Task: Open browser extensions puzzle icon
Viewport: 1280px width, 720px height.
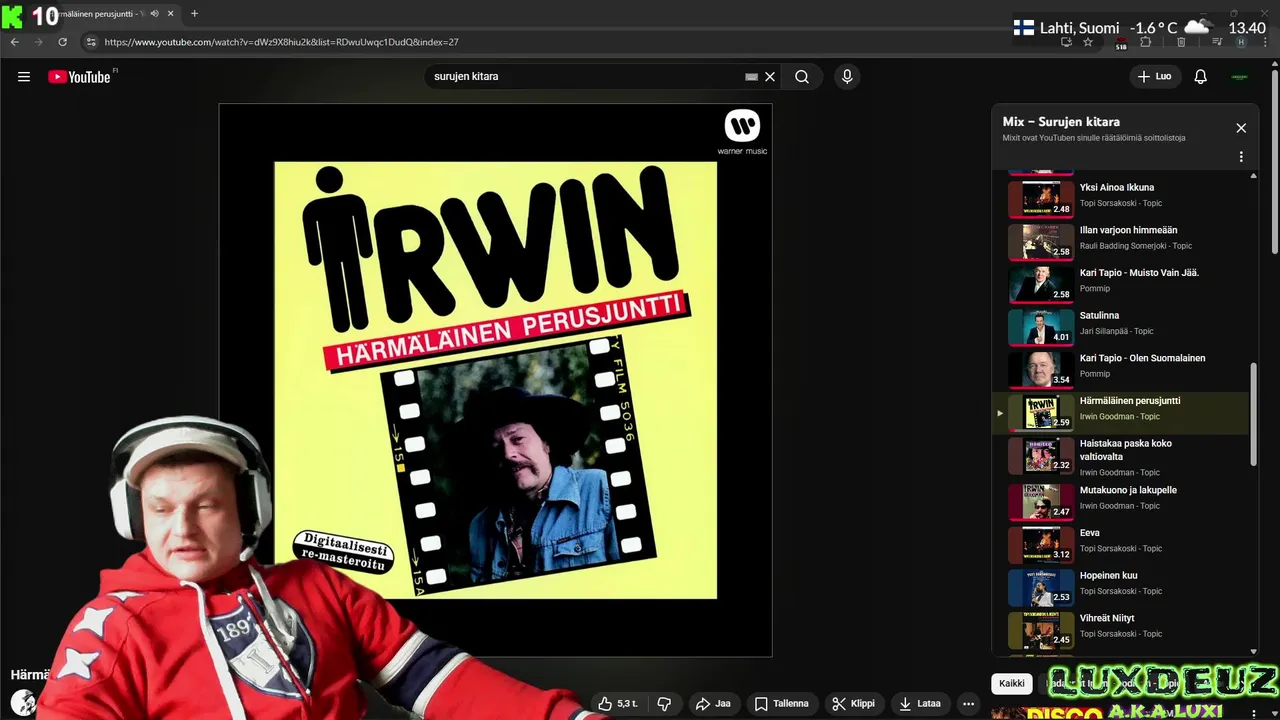Action: 1146,42
